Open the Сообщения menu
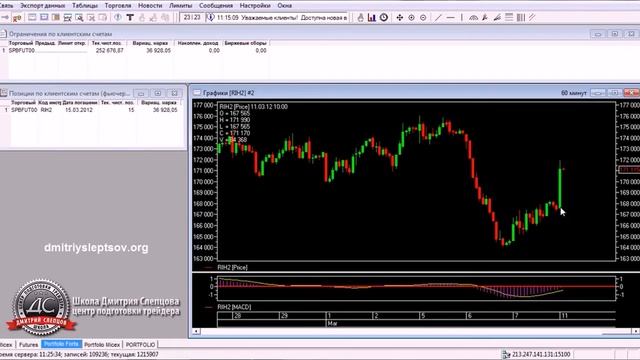This screenshot has height=360, width=640. [x=216, y=6]
